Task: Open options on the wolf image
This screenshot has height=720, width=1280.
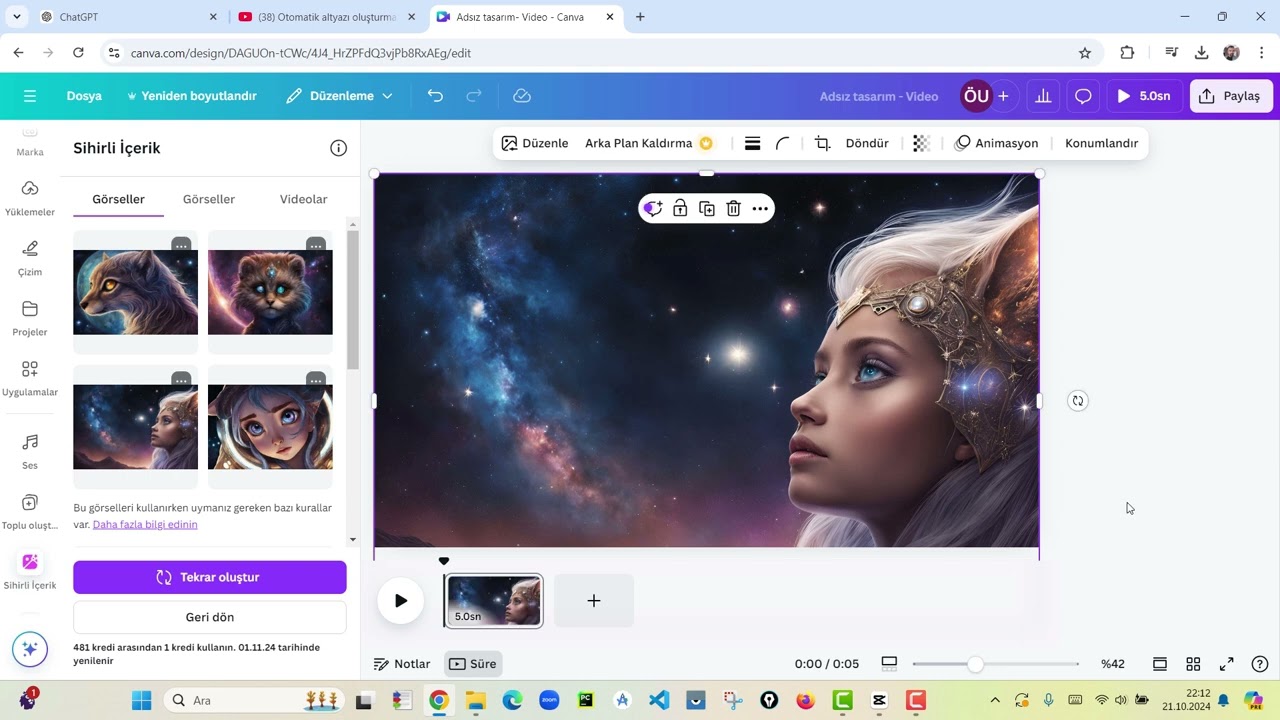Action: 181,244
